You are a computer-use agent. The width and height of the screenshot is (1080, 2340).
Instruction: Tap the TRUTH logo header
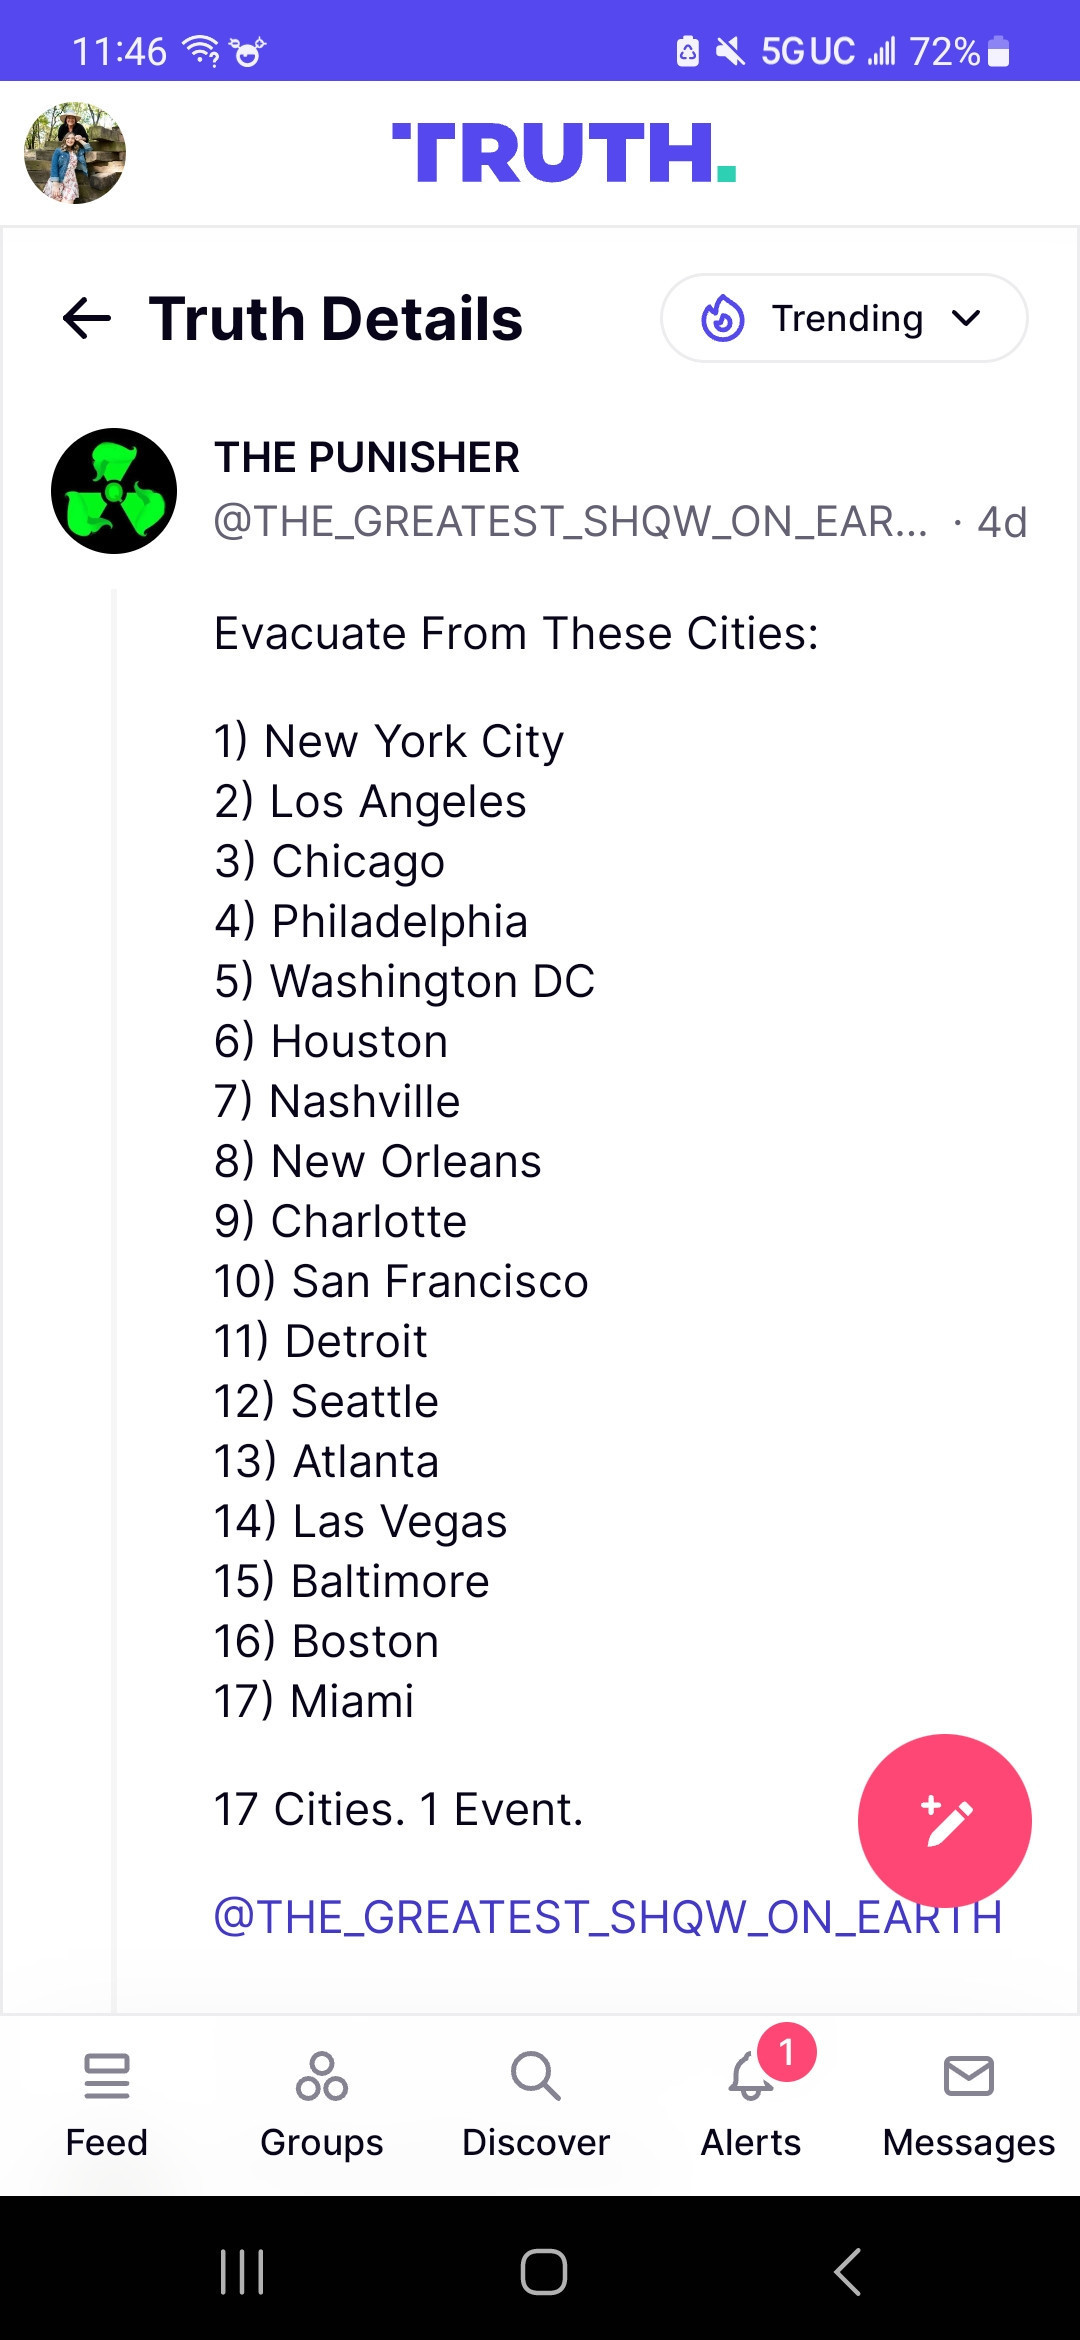coord(564,153)
